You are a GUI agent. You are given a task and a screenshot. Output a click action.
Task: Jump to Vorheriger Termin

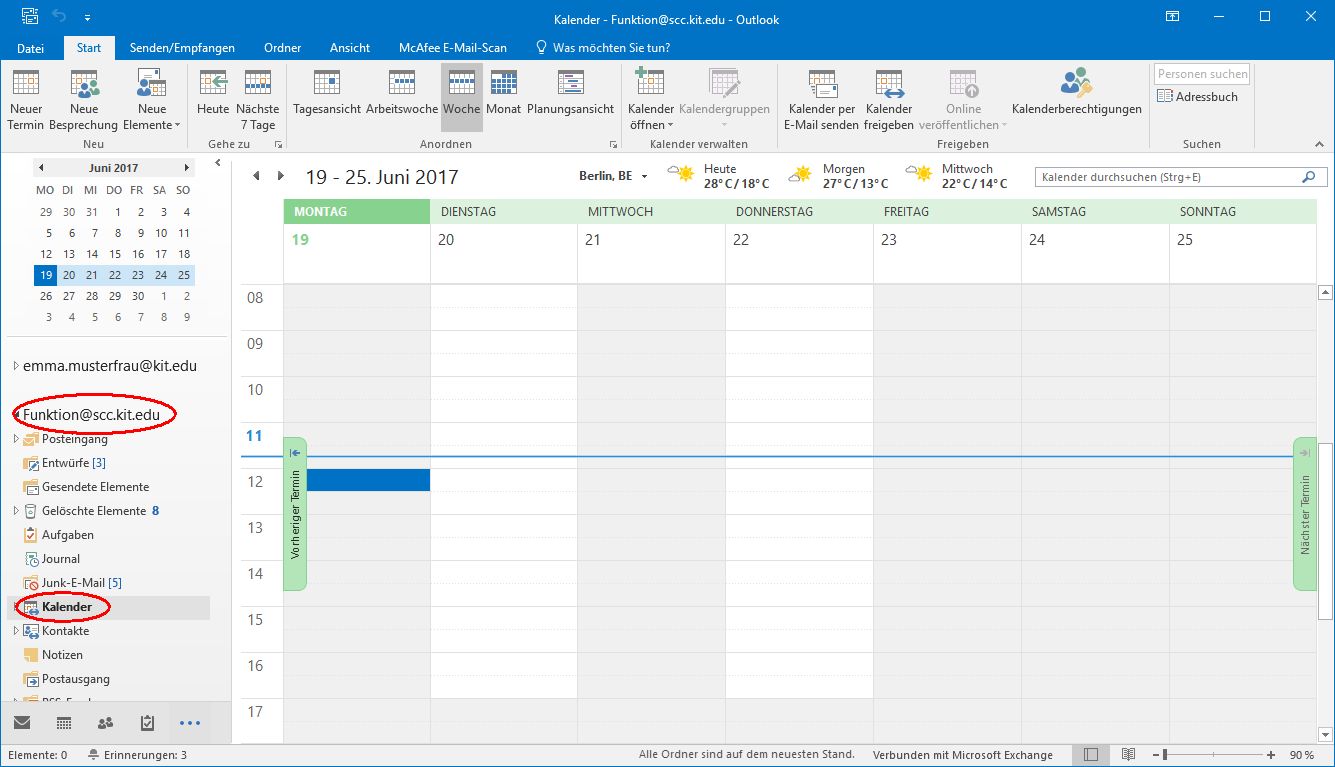(x=295, y=513)
